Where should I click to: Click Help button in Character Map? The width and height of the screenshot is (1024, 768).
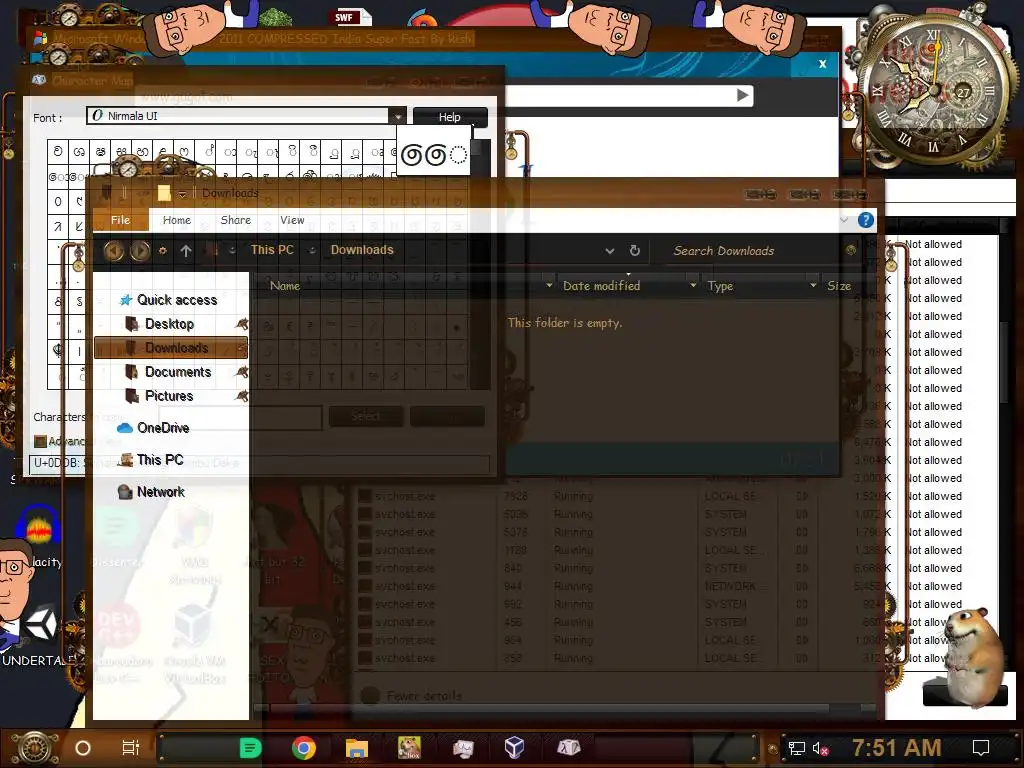tap(450, 117)
